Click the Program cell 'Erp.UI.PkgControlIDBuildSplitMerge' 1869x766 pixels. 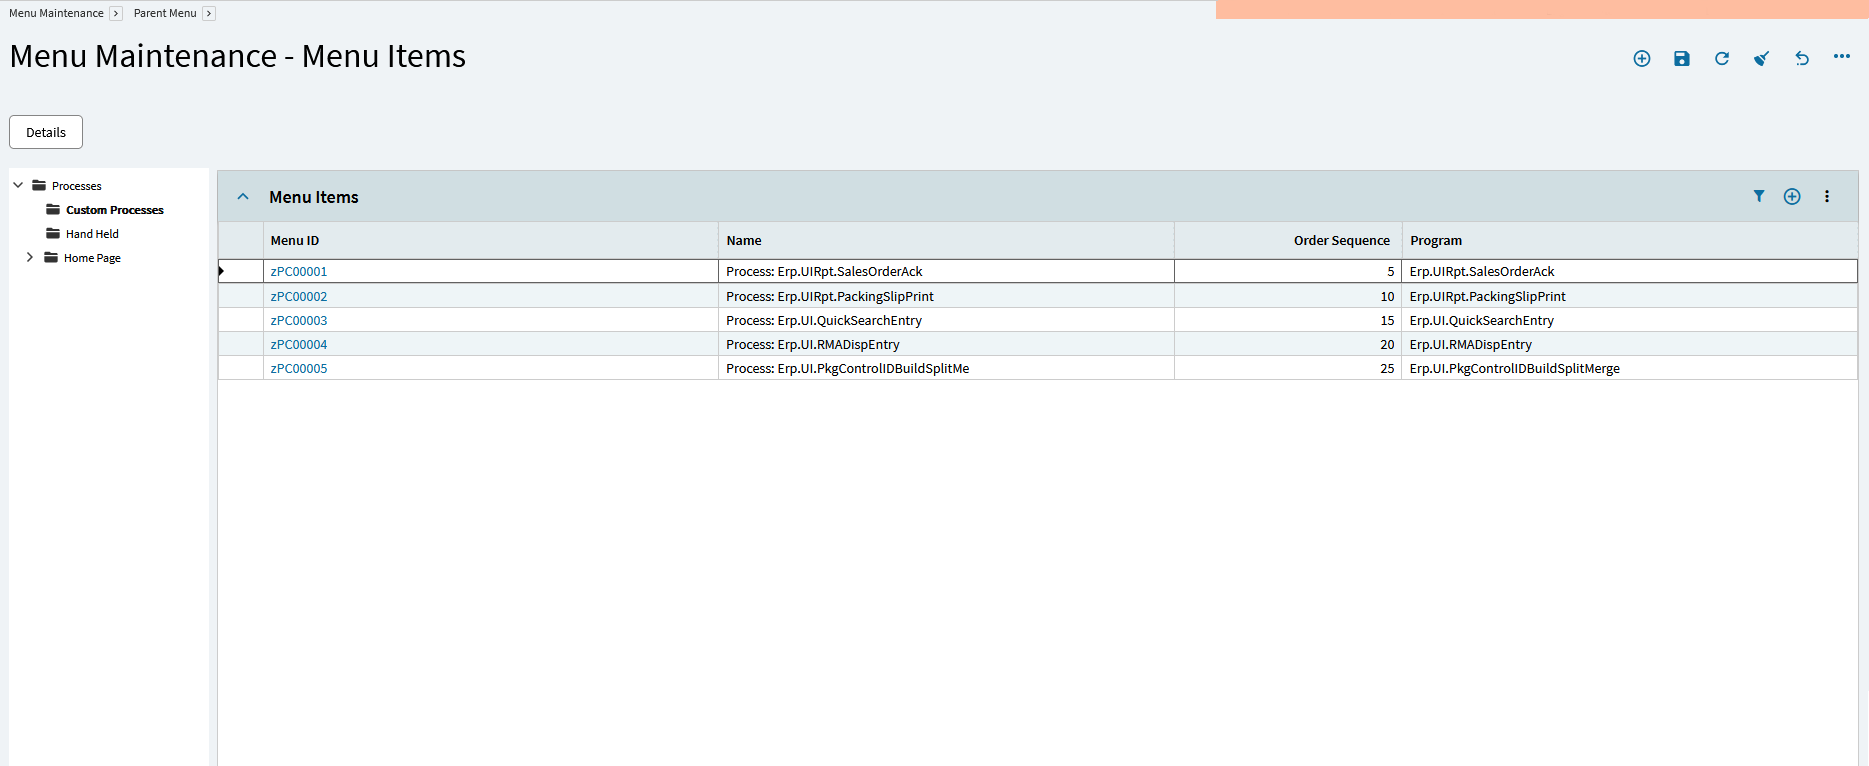[1630, 368]
